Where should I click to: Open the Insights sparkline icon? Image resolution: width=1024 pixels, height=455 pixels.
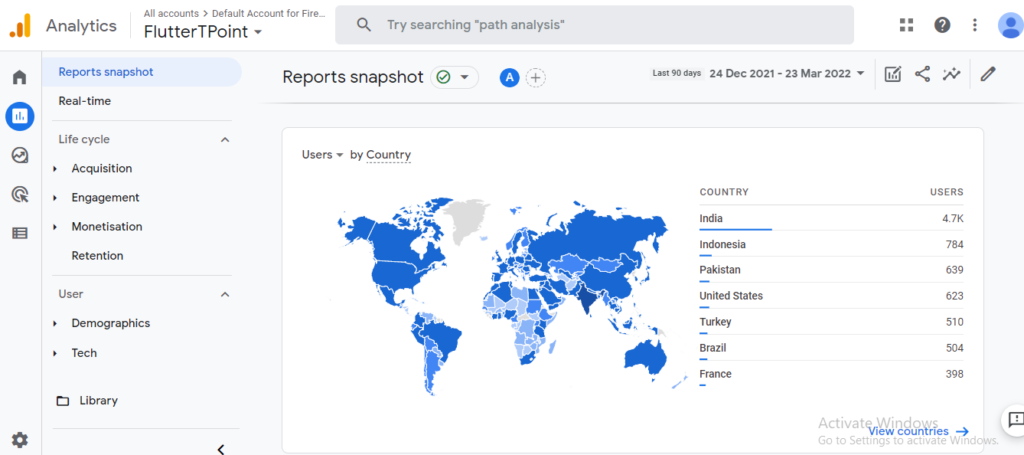952,74
